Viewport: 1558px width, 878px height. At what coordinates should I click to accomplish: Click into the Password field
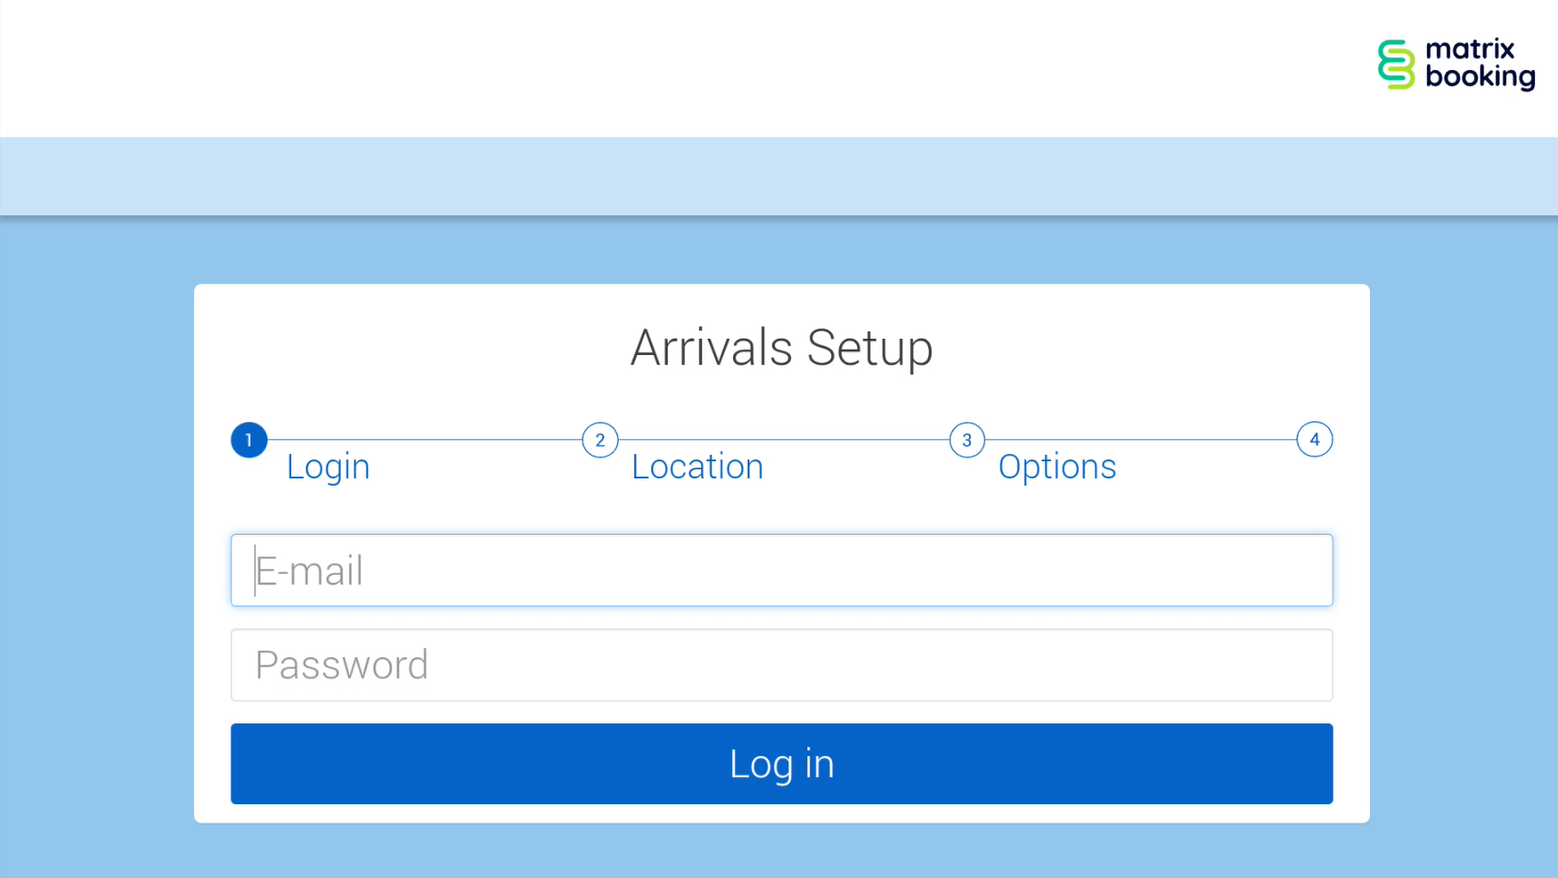[x=781, y=665]
